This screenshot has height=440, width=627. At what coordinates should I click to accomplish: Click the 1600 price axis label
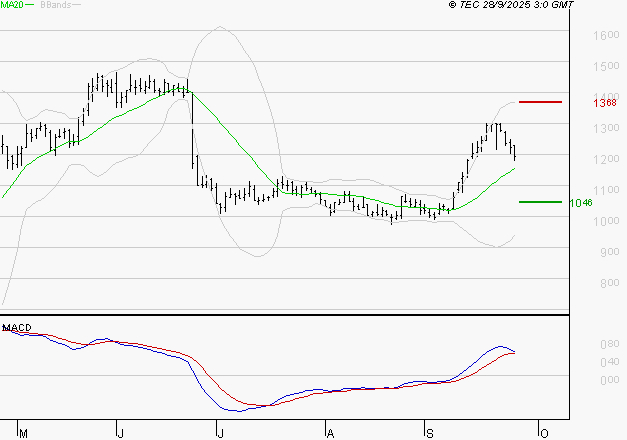click(x=606, y=35)
